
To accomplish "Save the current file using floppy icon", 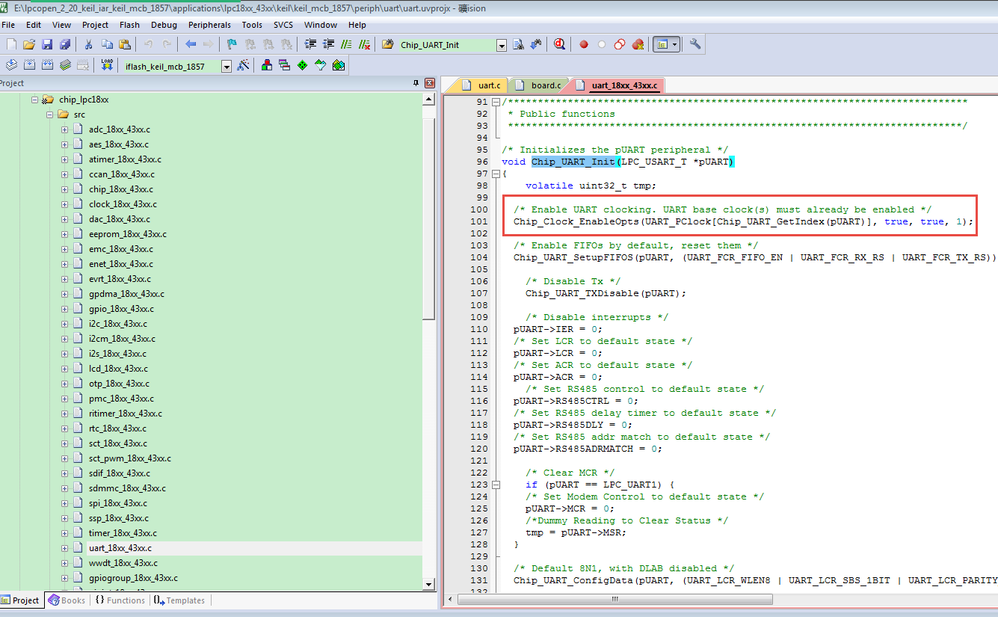I will coord(47,45).
